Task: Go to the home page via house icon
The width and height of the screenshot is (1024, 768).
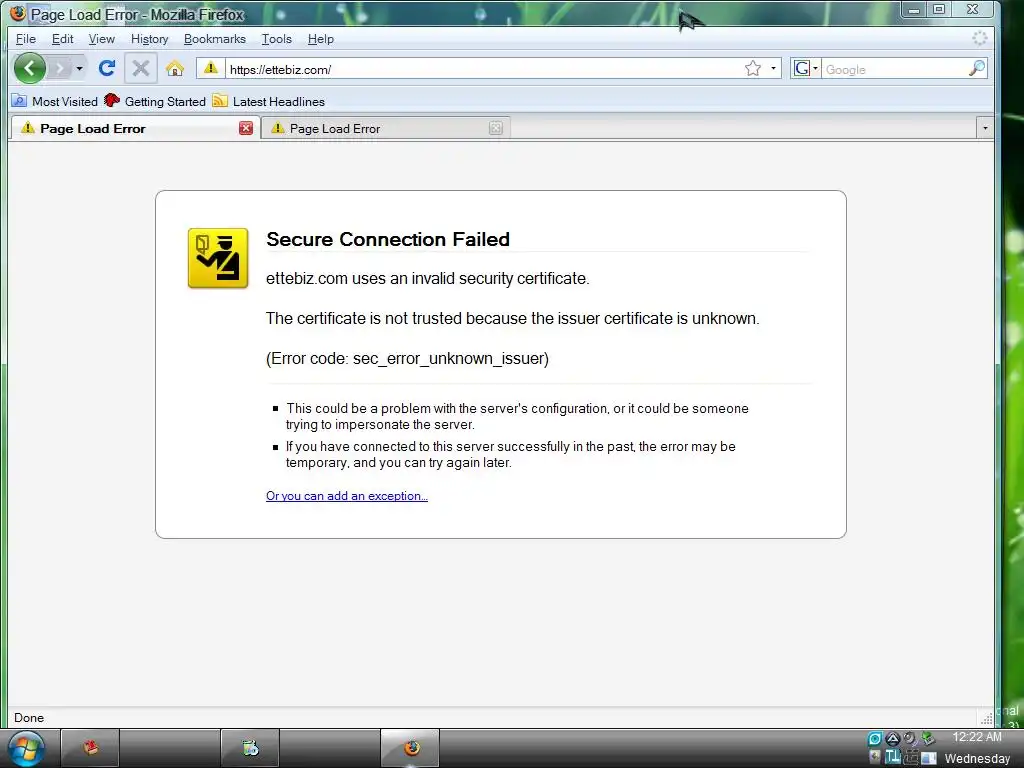Action: 174,68
